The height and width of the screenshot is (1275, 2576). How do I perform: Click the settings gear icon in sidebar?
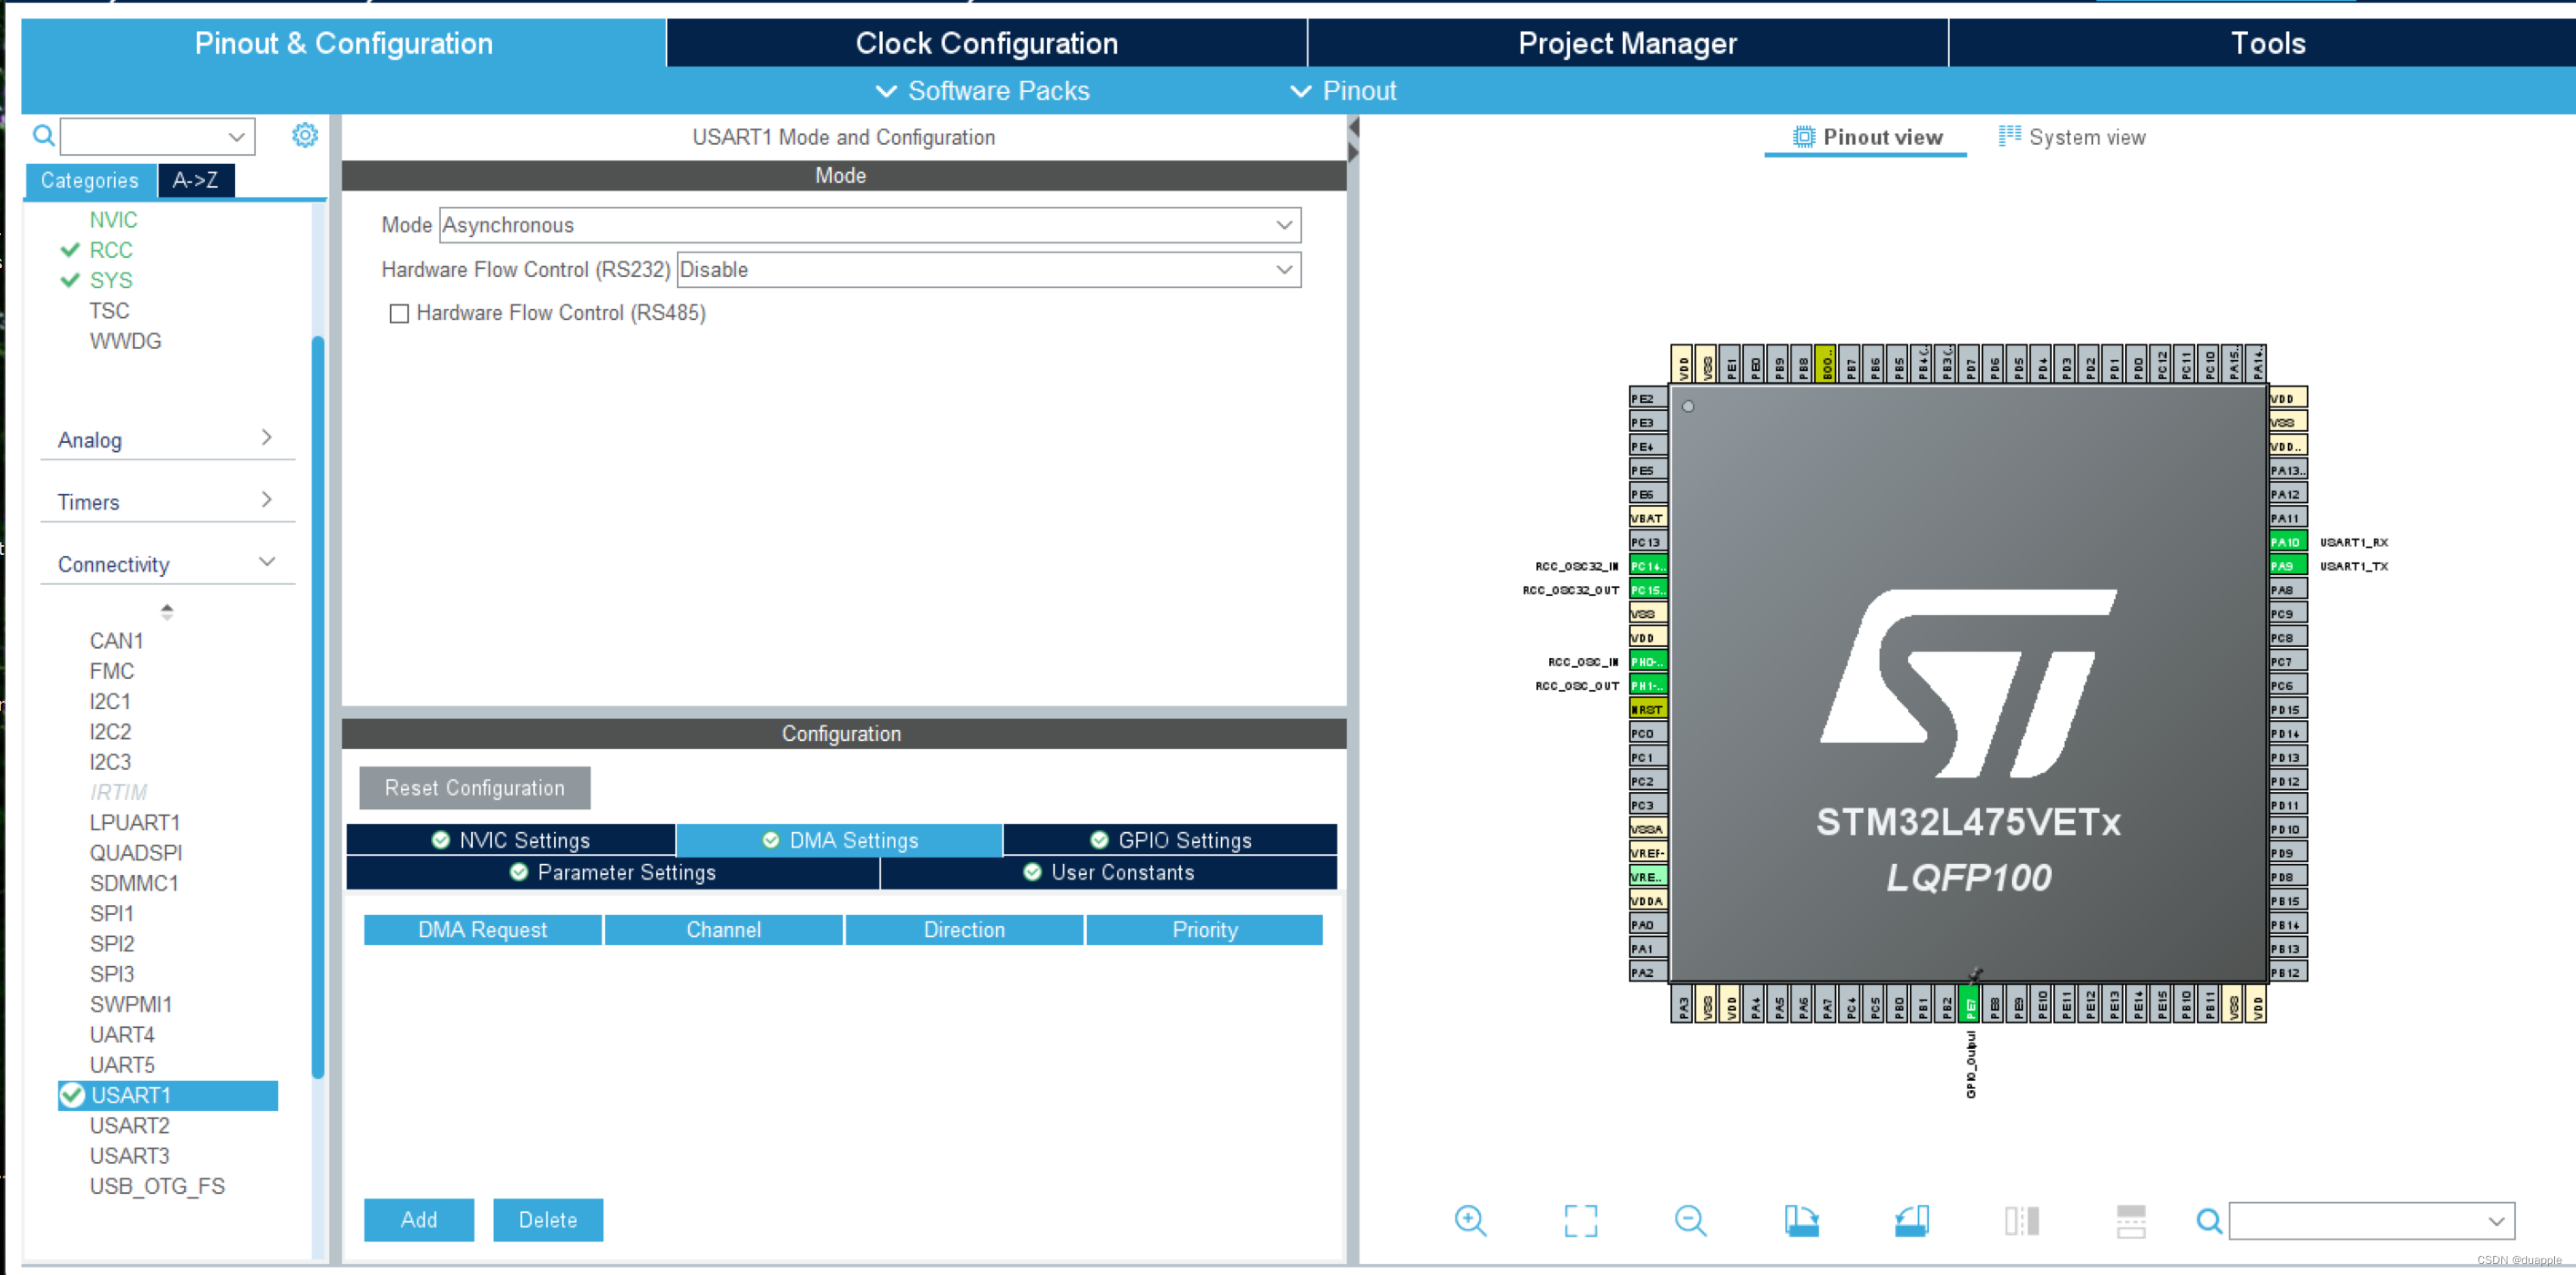pos(304,135)
